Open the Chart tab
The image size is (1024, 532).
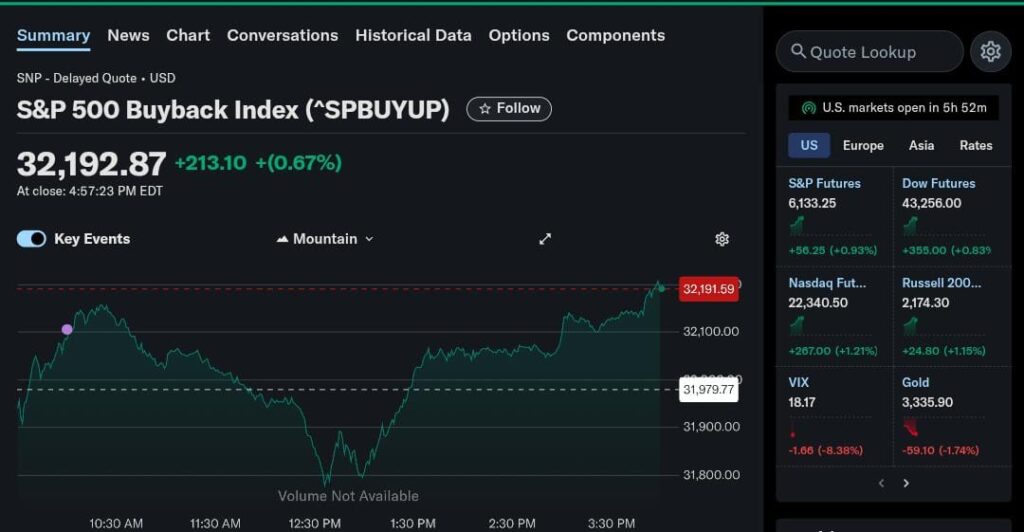(188, 35)
